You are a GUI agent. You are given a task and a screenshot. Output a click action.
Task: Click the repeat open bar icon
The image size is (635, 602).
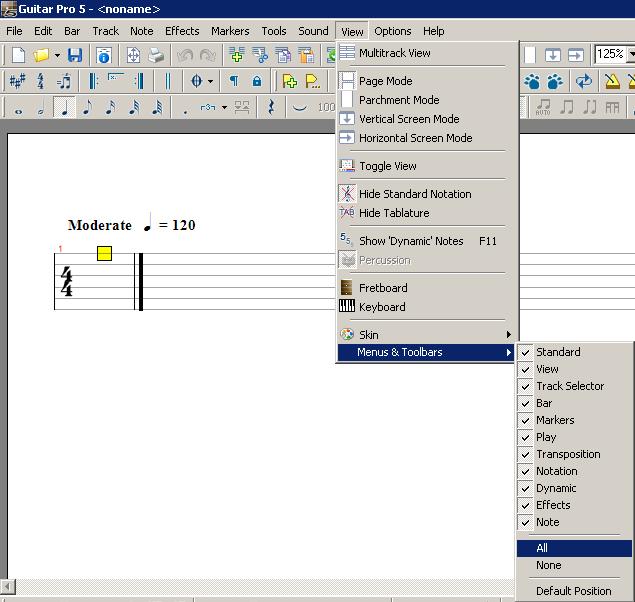pos(94,81)
